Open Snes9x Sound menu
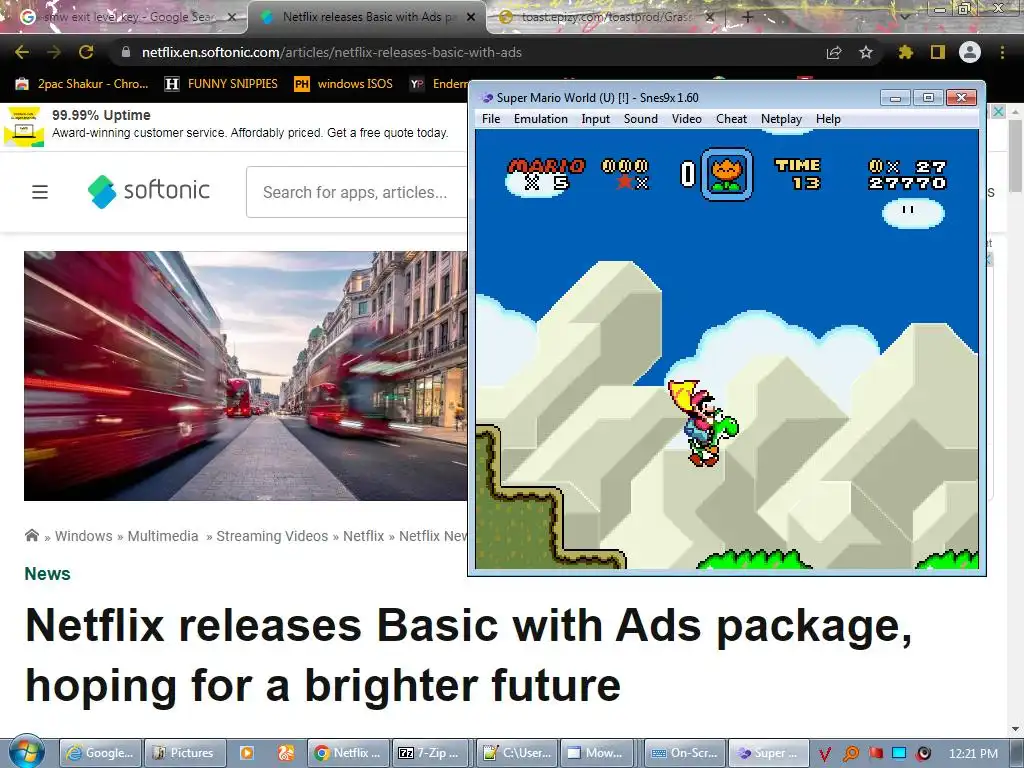The height and width of the screenshot is (768, 1024). pos(641,119)
